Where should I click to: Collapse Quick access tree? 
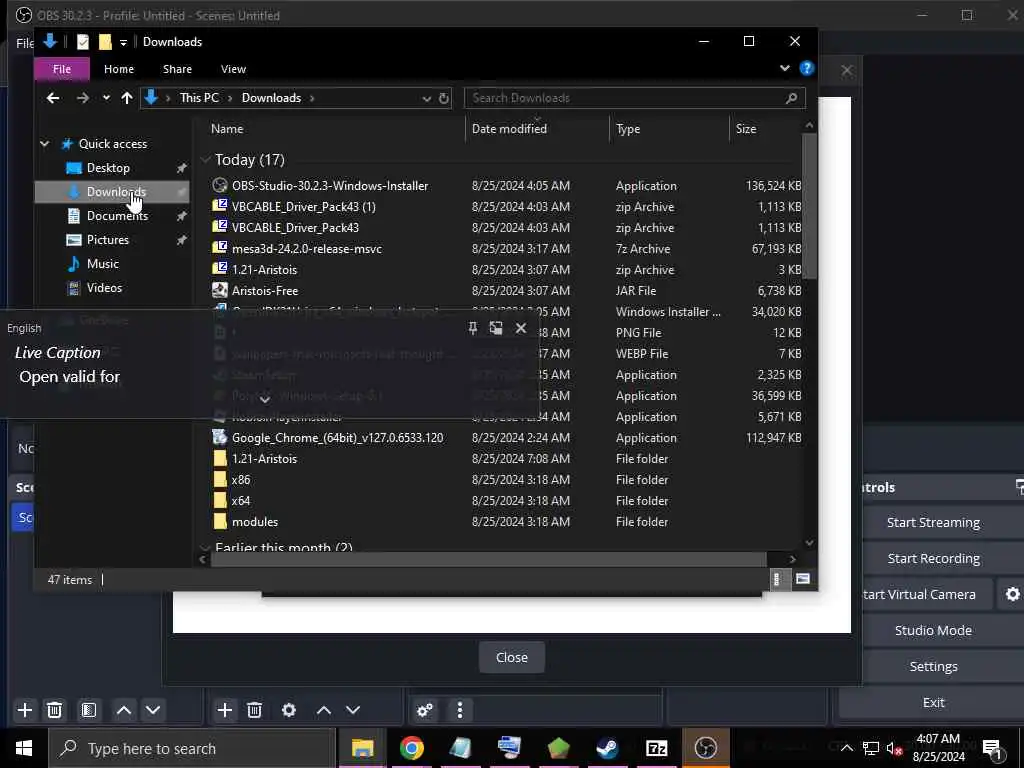44,144
